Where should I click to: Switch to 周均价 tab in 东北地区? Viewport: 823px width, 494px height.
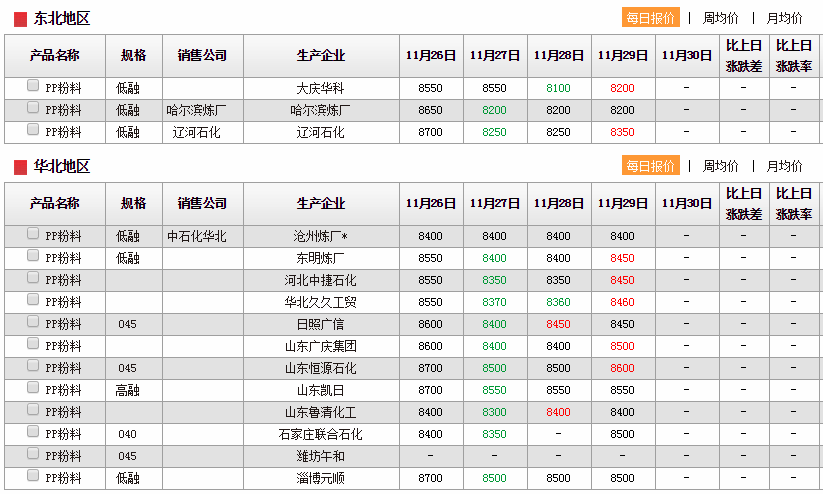click(x=720, y=18)
